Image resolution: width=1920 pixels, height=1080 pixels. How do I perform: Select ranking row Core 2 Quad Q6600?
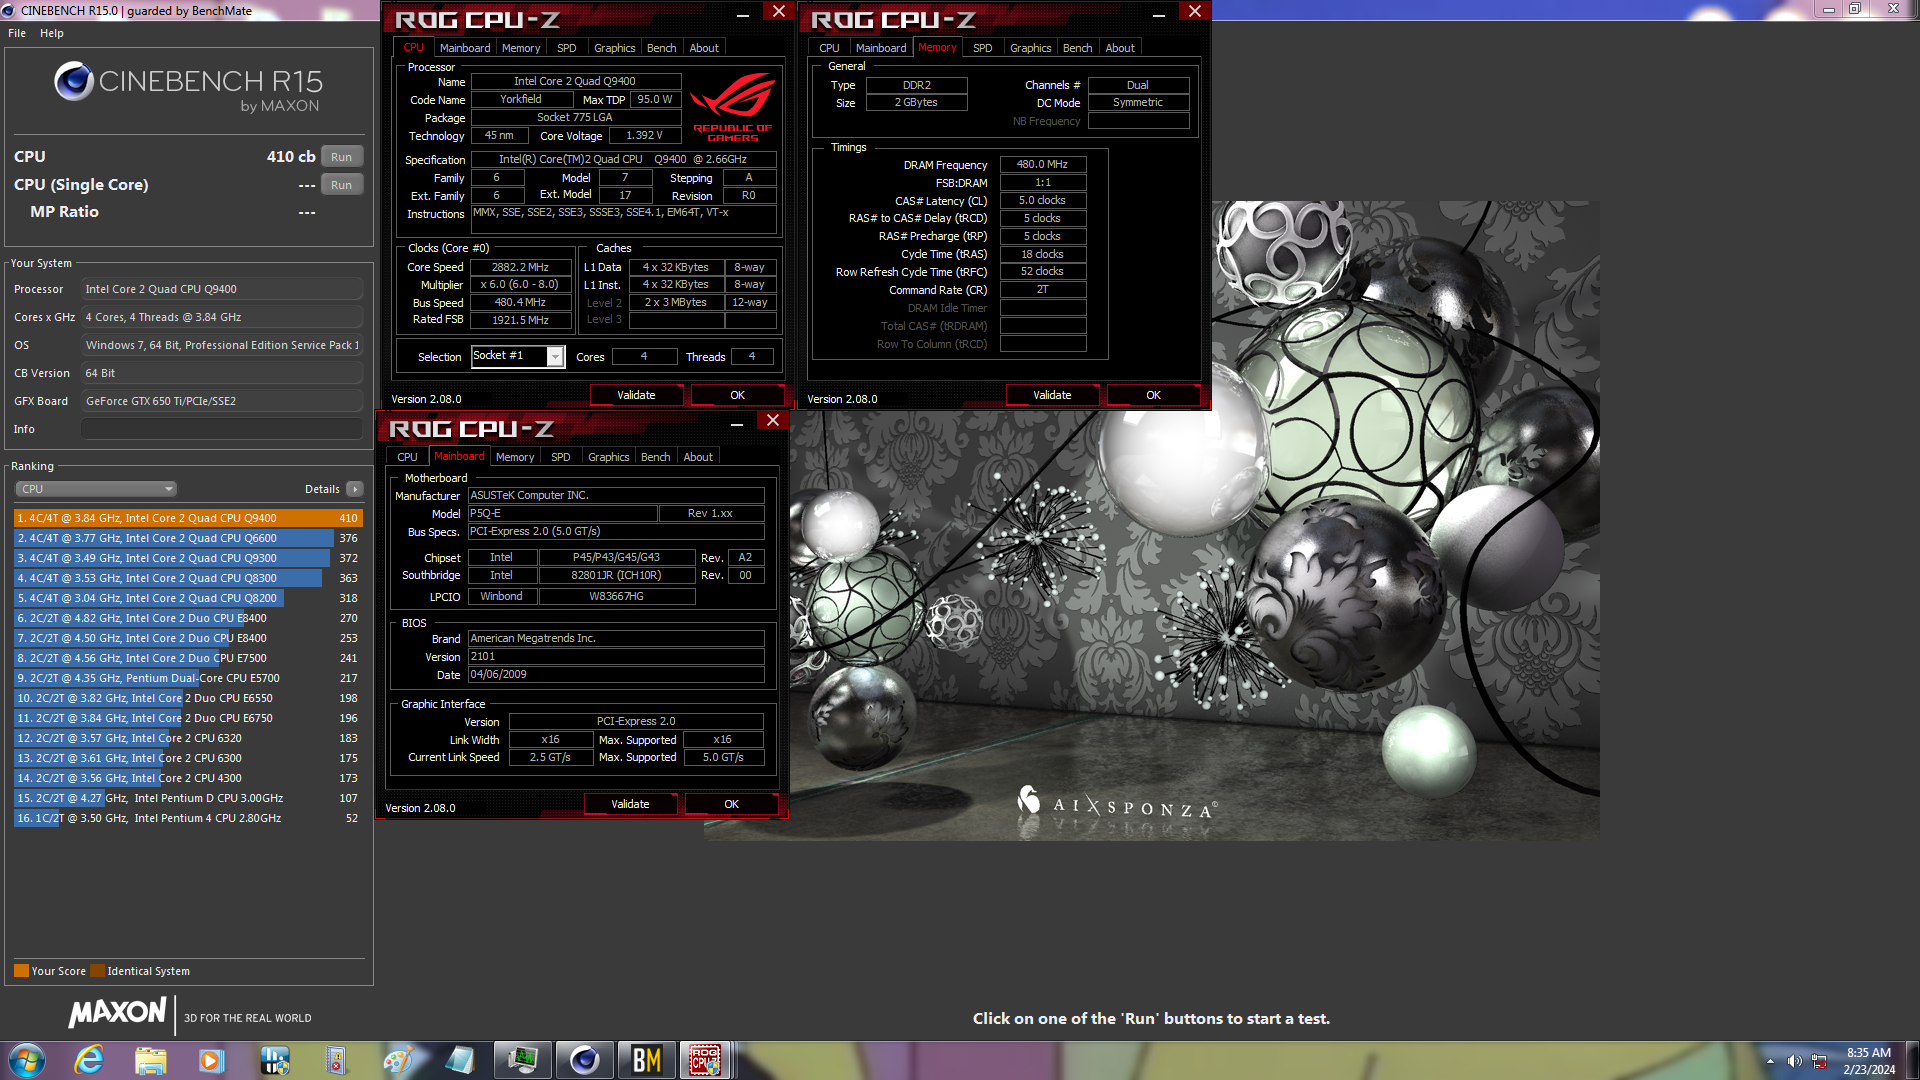(x=188, y=538)
